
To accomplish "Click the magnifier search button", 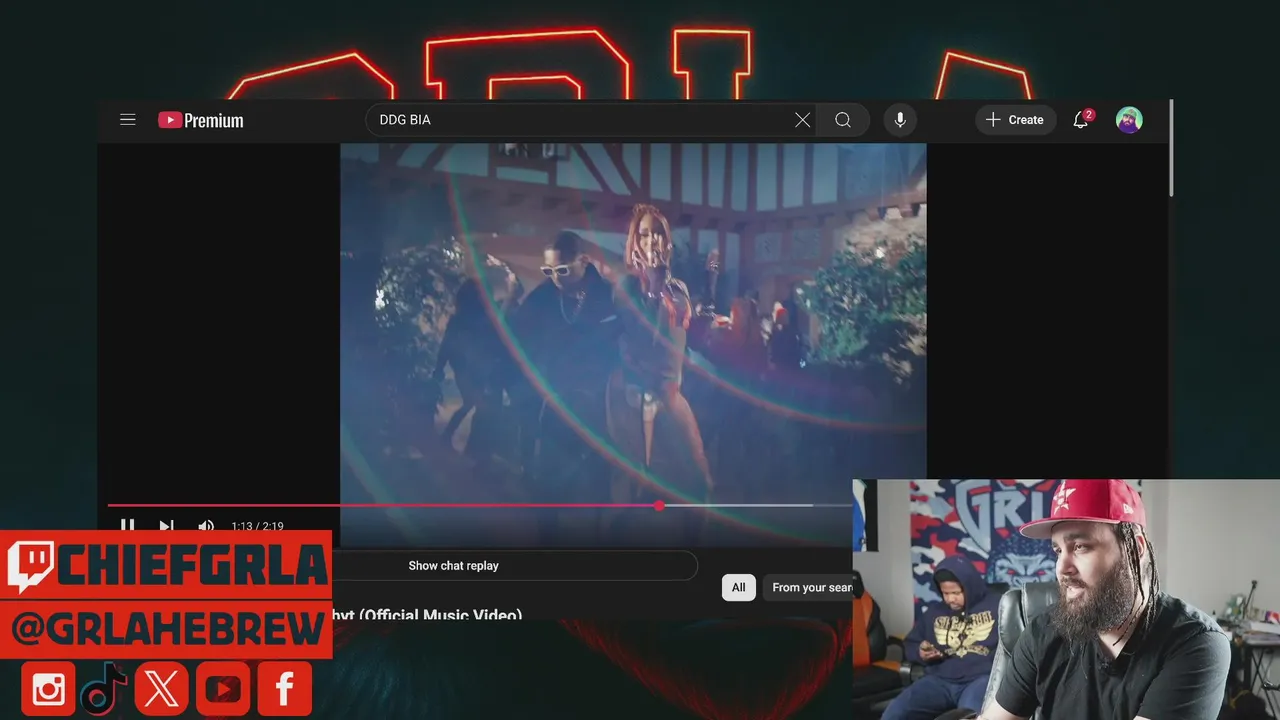I will tap(843, 120).
